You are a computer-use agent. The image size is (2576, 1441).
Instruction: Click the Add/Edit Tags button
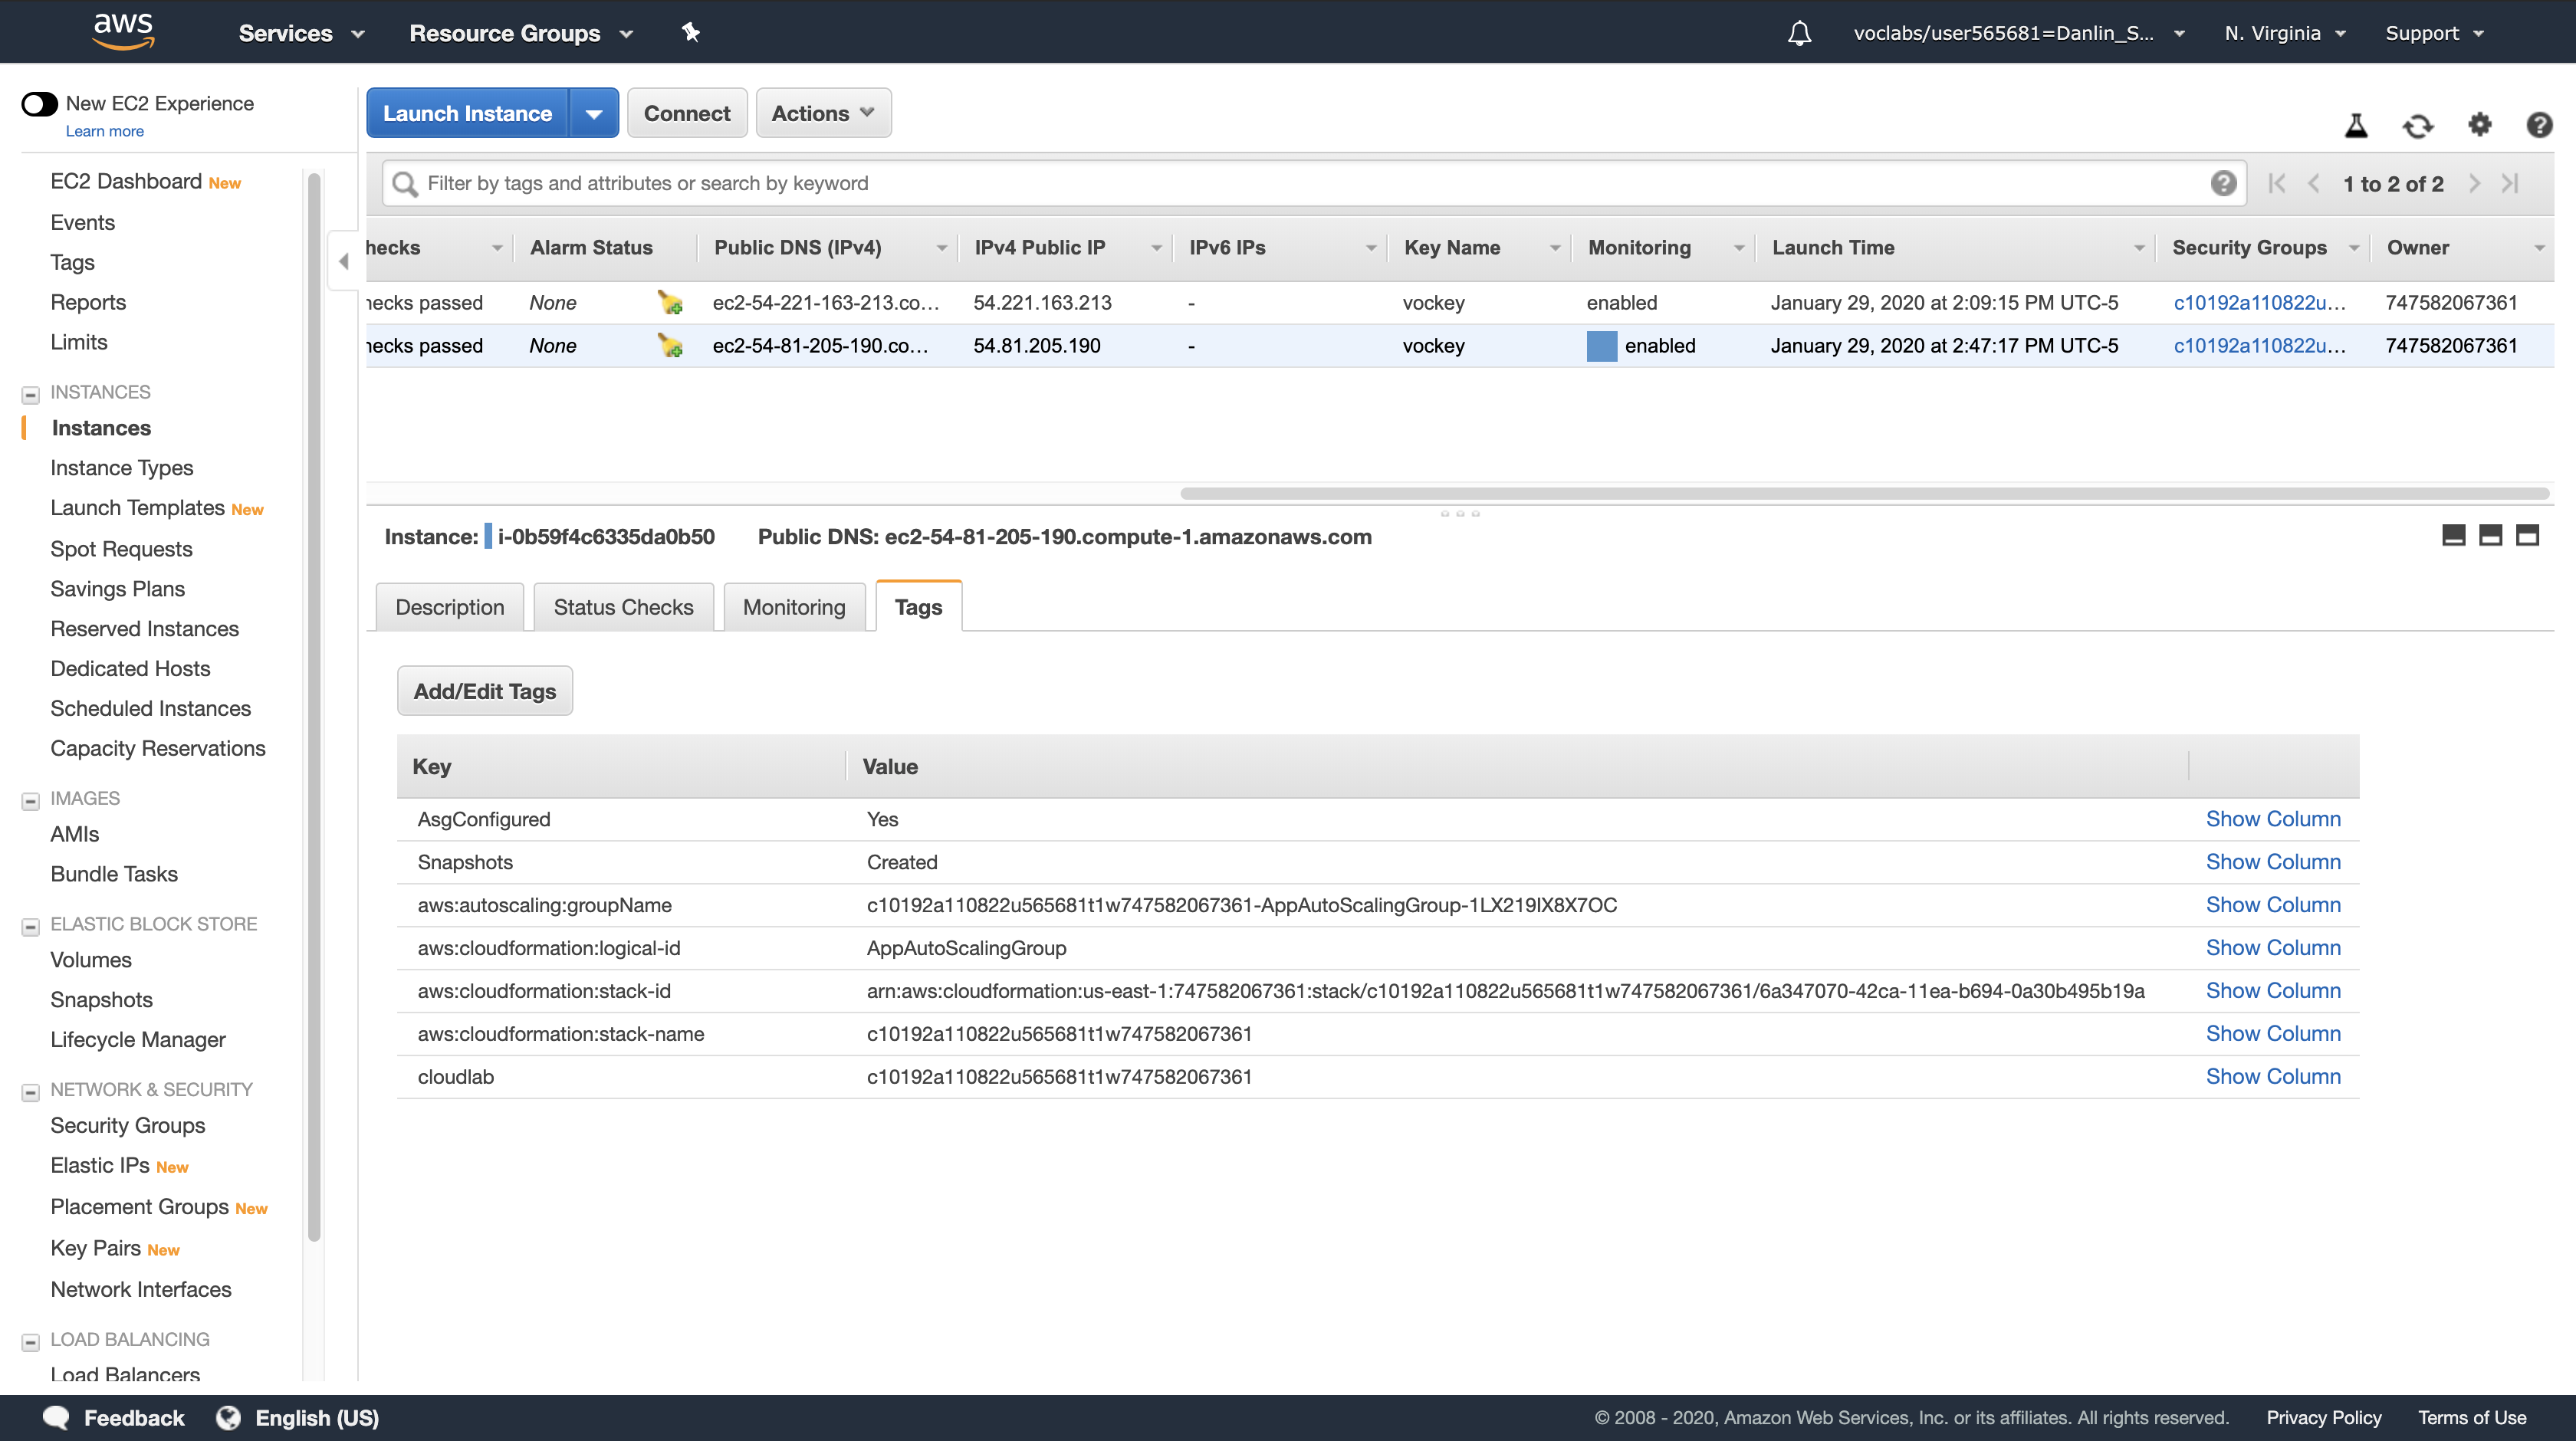(x=484, y=692)
